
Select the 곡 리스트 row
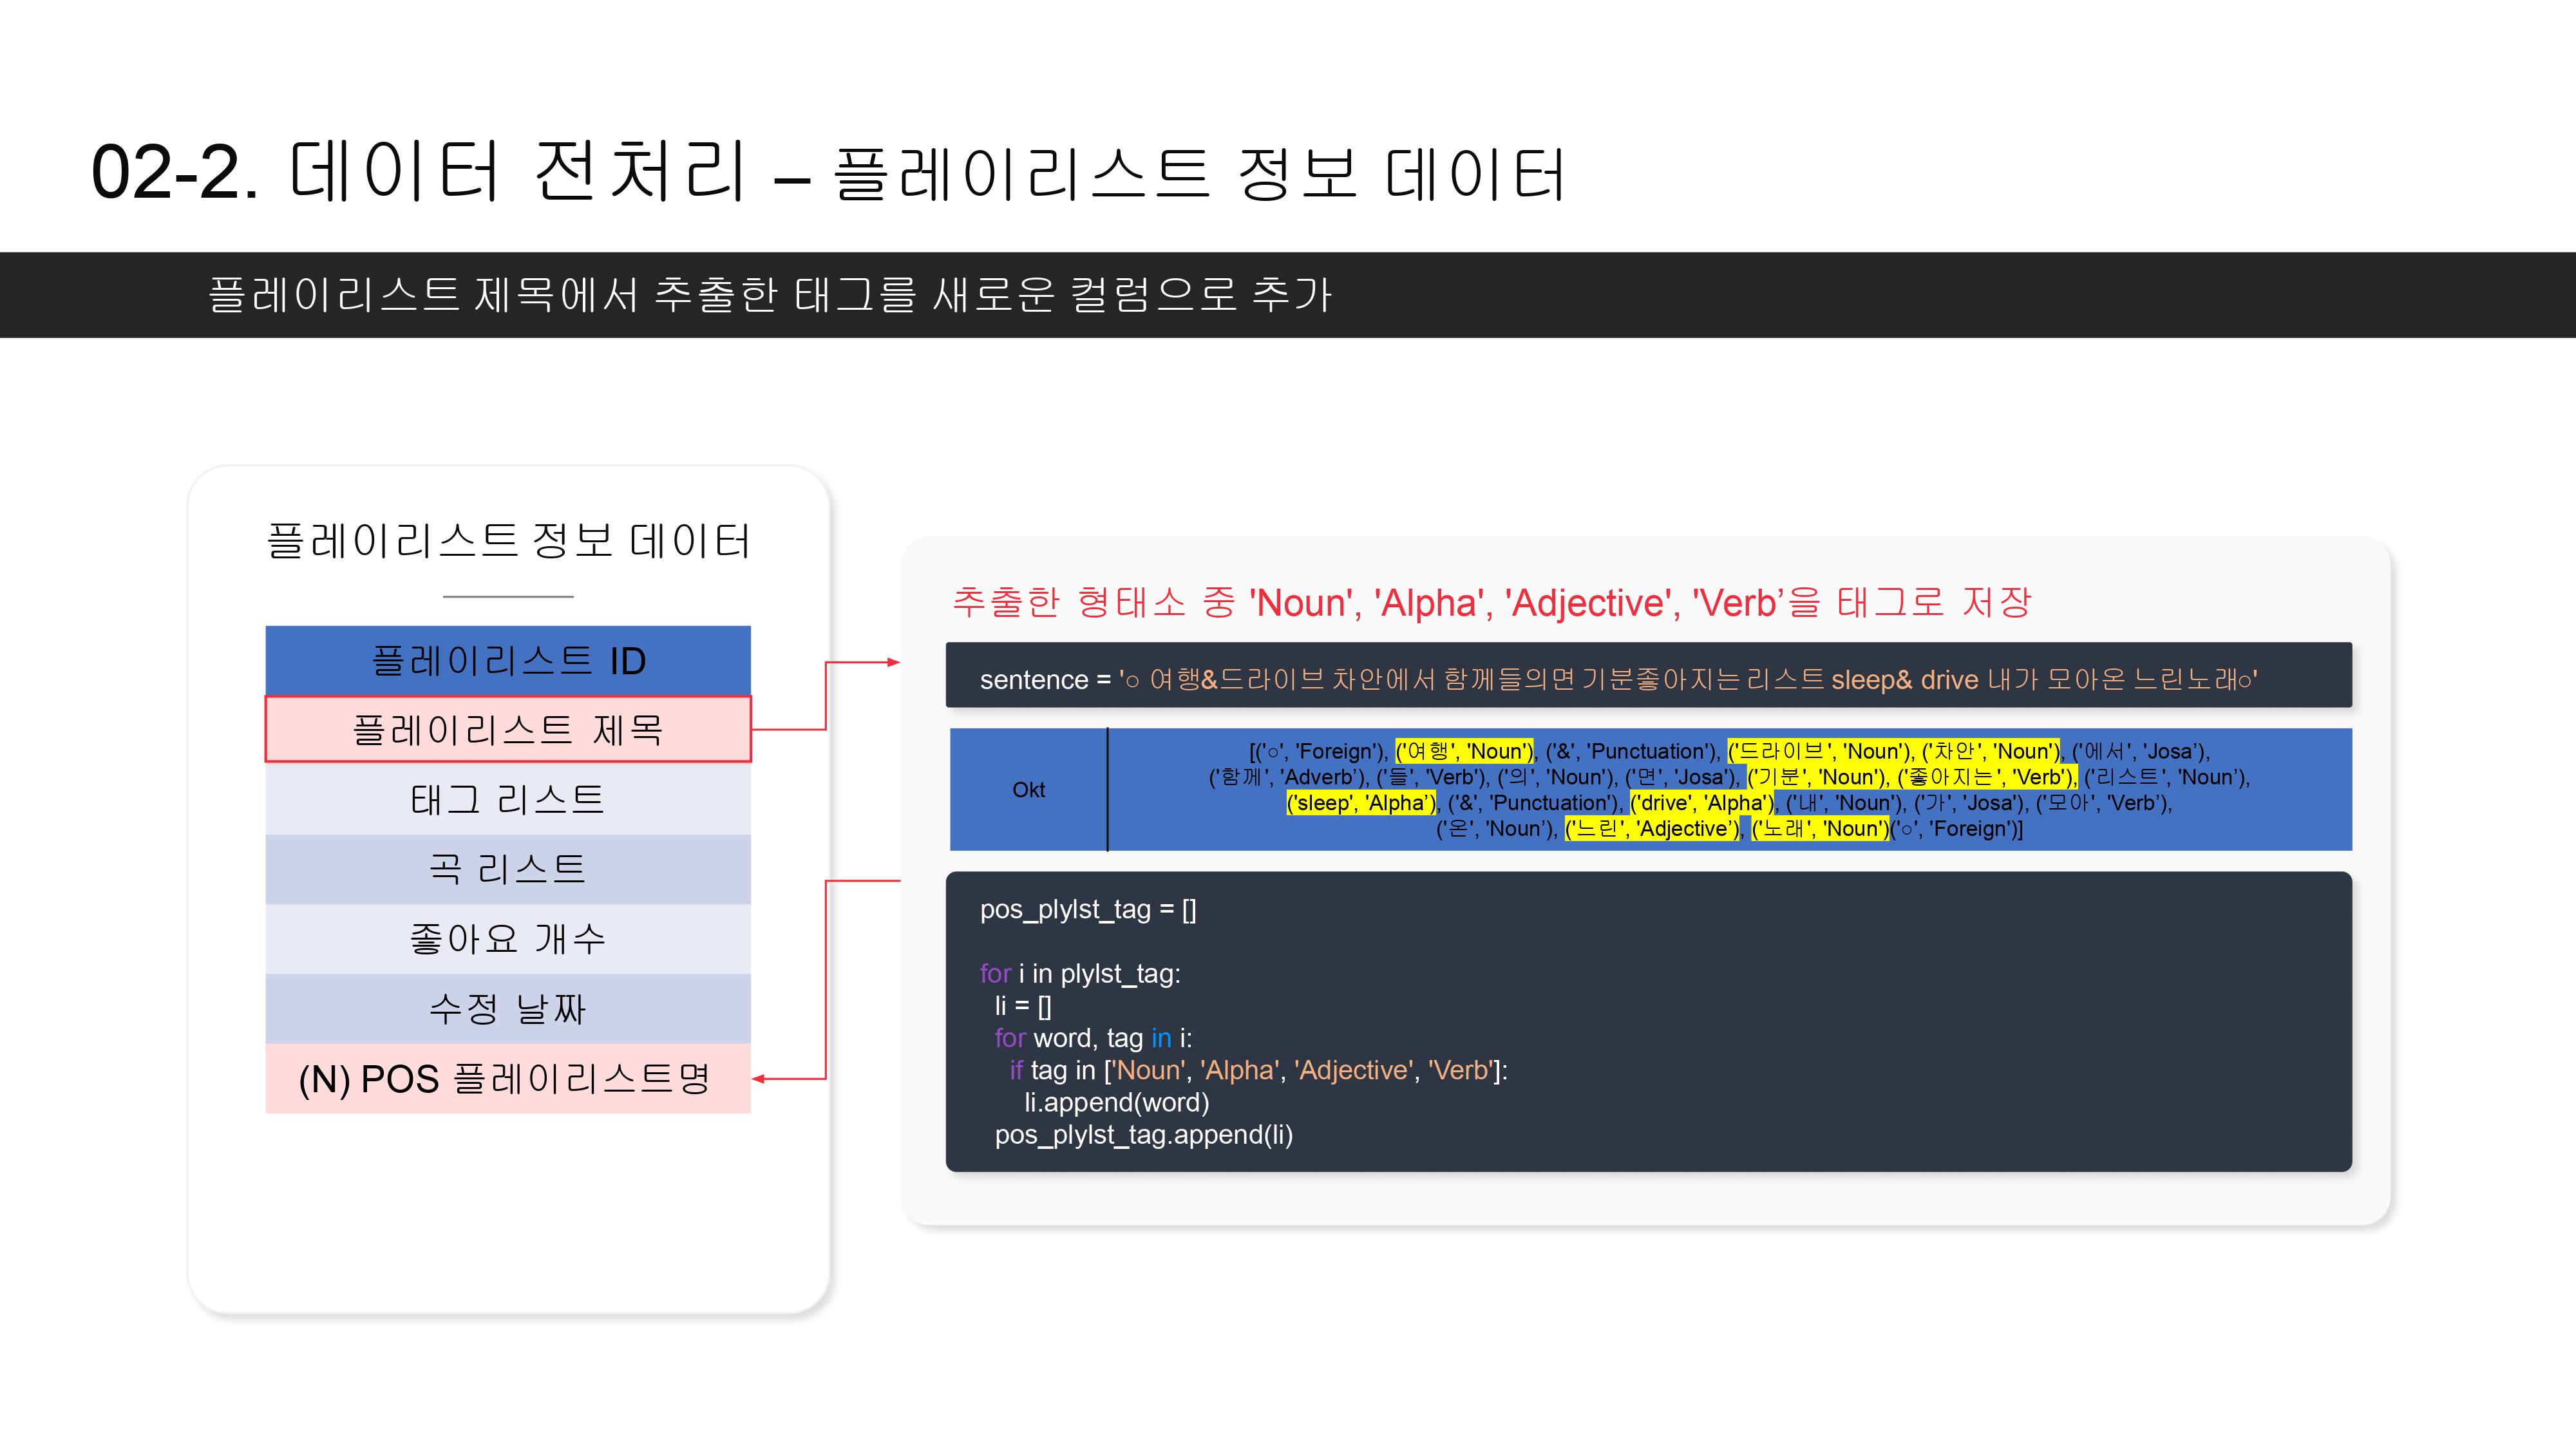click(508, 868)
